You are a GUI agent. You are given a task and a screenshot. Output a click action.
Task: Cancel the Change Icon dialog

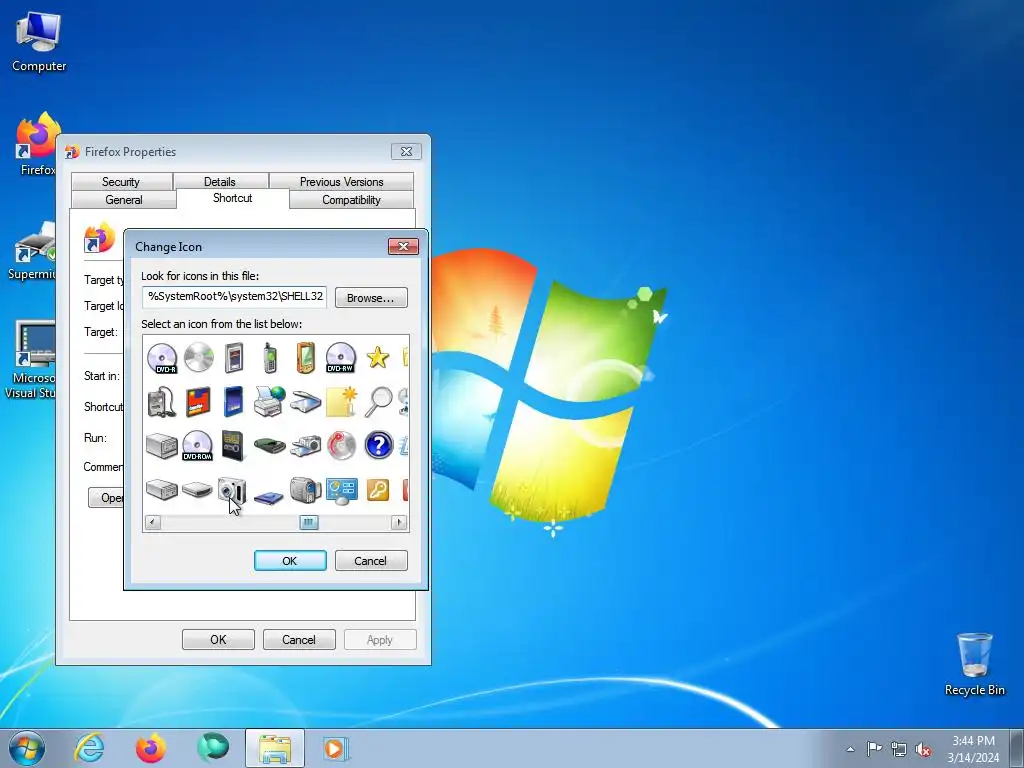click(371, 560)
